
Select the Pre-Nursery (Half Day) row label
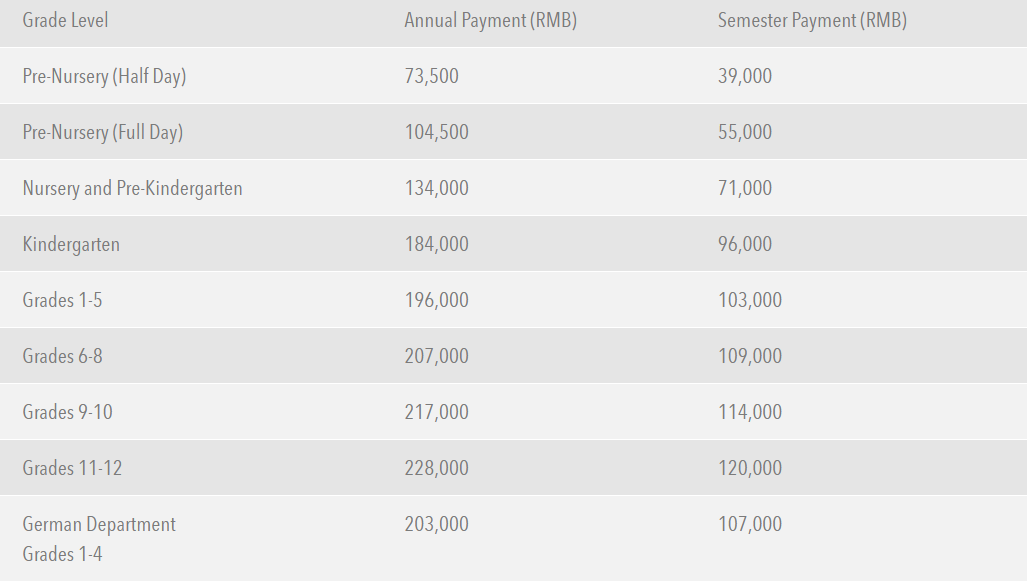(104, 76)
